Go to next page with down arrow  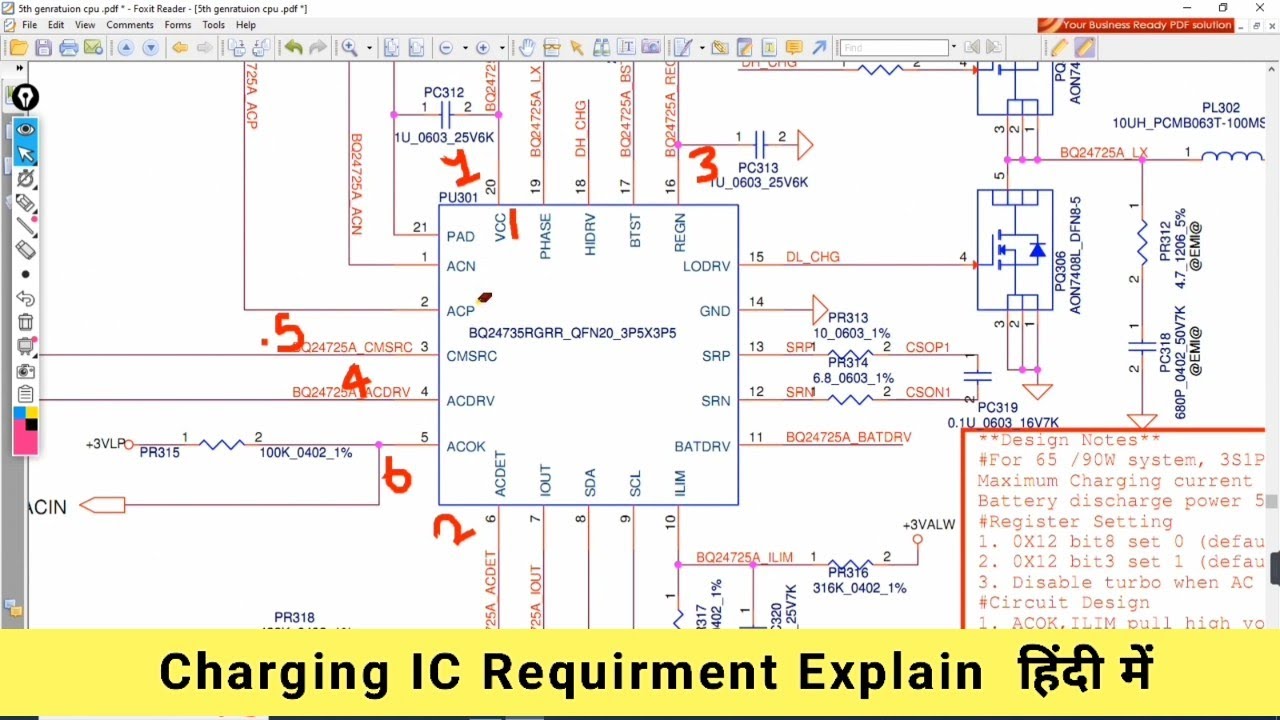coord(150,47)
